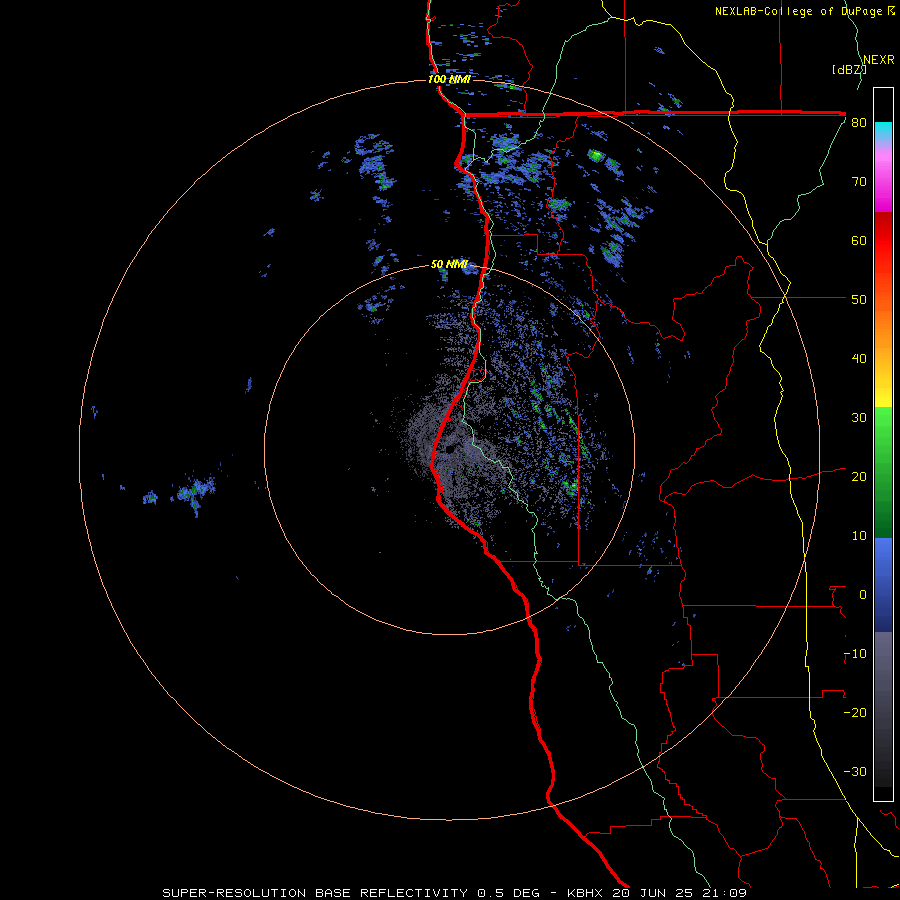Viewport: 900px width, 900px height.
Task: Click the KBHX station identifier in caption
Action: pos(587,893)
